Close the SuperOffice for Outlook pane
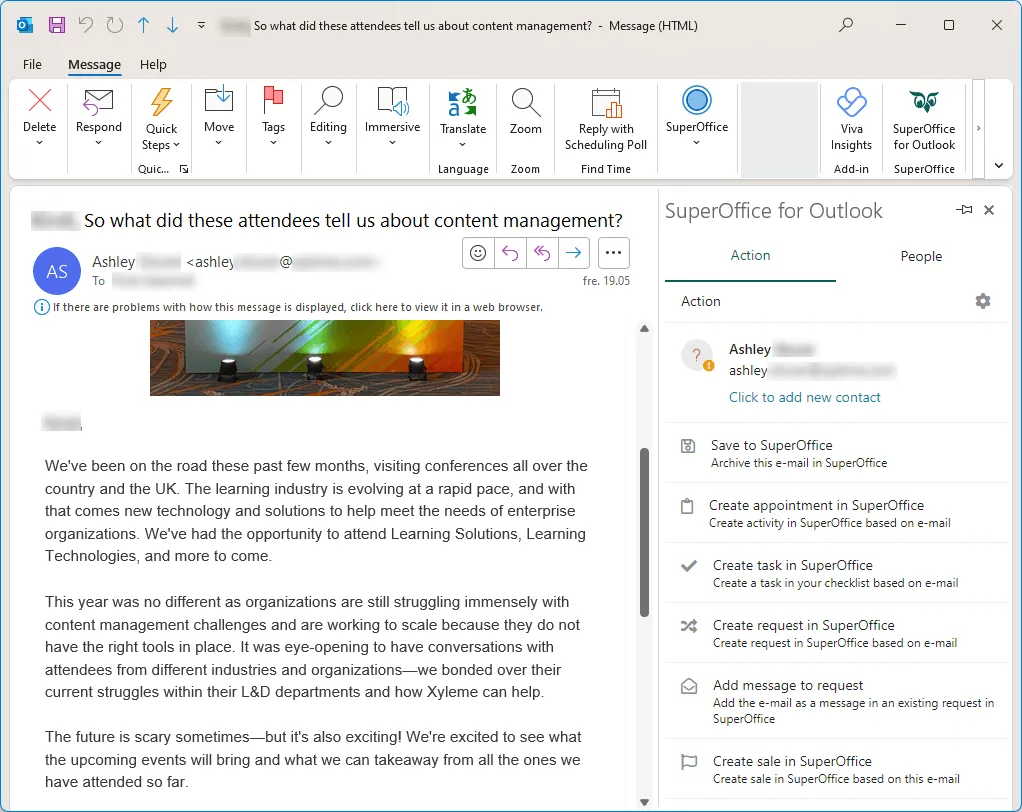This screenshot has height=812, width=1022. [989, 210]
